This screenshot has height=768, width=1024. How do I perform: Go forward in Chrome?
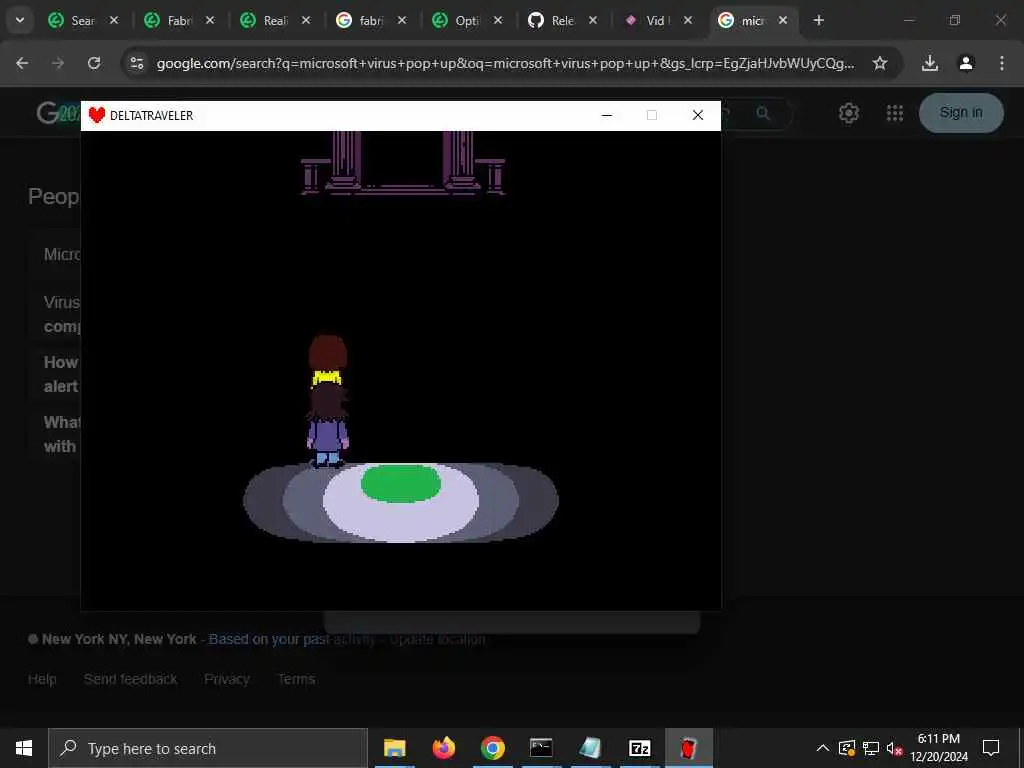pos(58,63)
